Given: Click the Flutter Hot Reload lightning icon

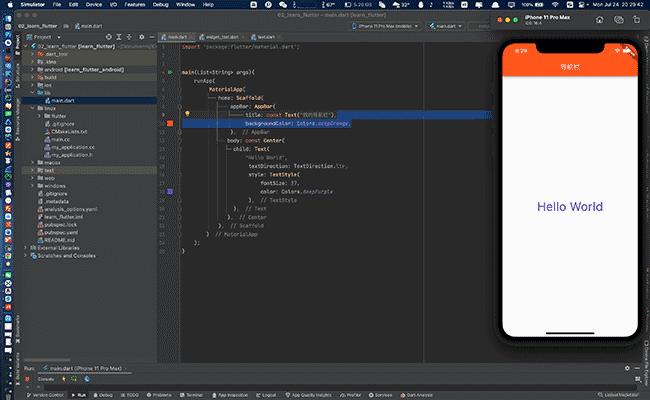Looking at the screenshot, I should coord(63,379).
